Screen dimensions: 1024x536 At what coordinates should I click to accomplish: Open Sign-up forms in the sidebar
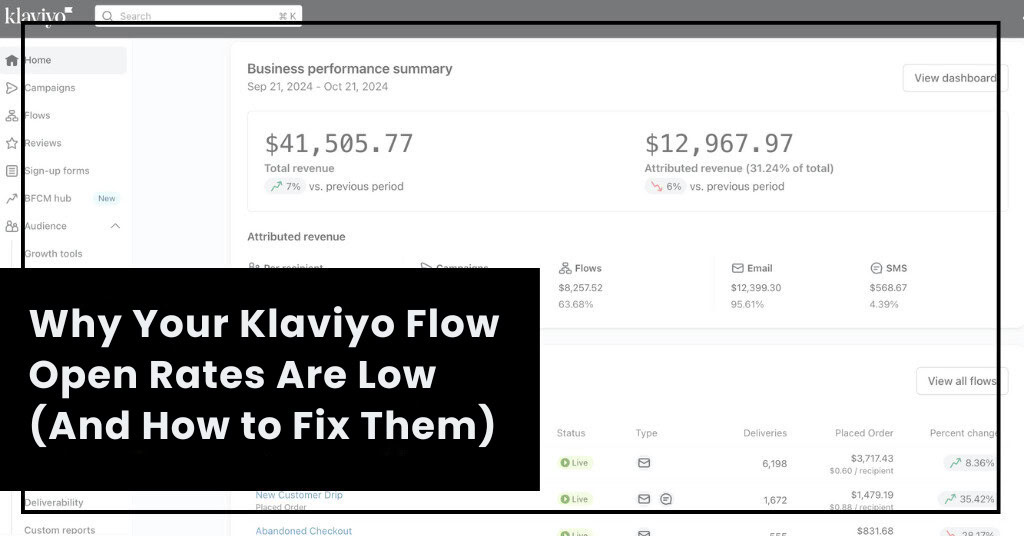(57, 170)
